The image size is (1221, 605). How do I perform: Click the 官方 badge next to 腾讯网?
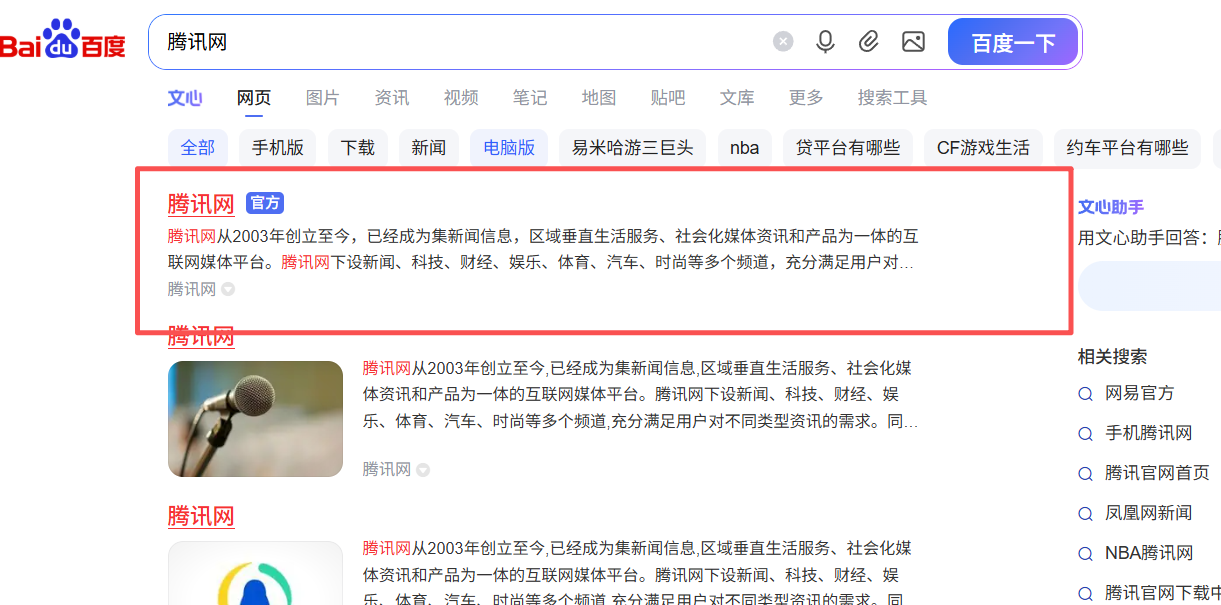[265, 203]
